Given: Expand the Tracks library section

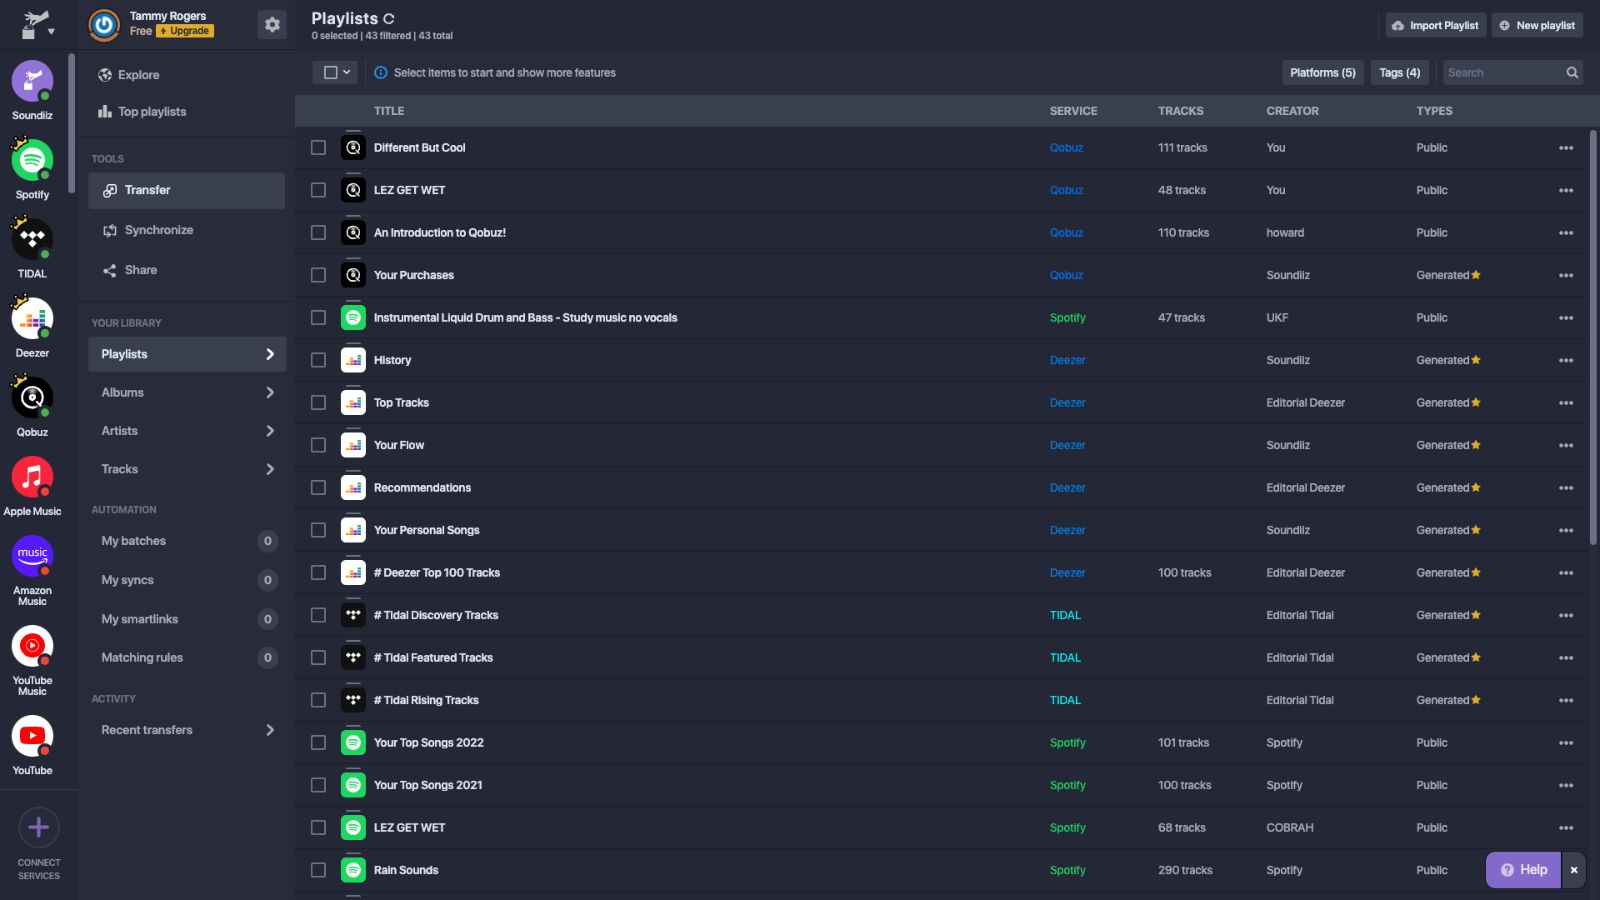Looking at the screenshot, I should tap(270, 469).
